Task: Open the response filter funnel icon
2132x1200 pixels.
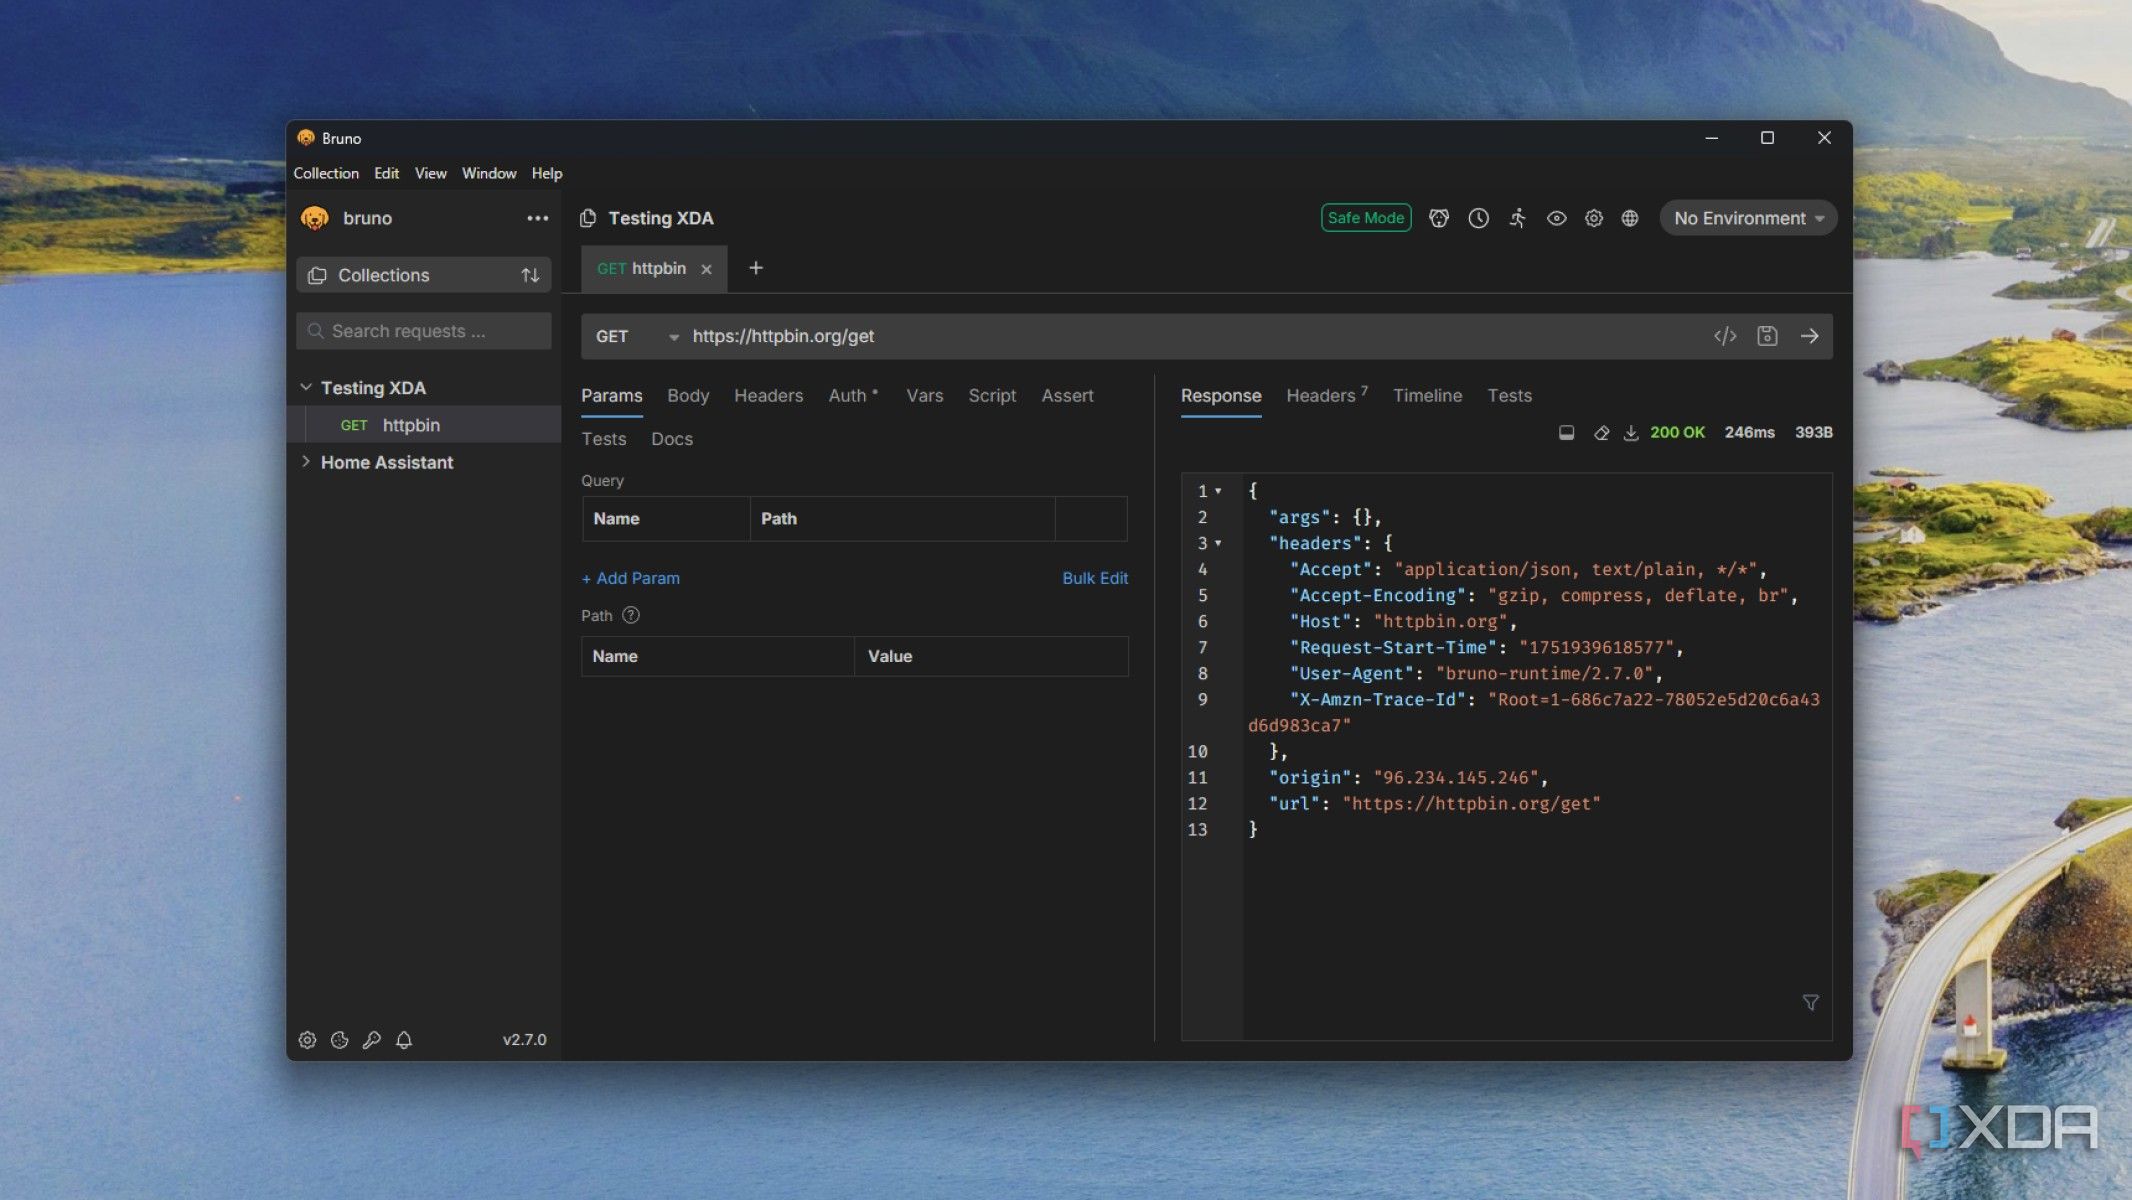Action: (x=1810, y=1002)
